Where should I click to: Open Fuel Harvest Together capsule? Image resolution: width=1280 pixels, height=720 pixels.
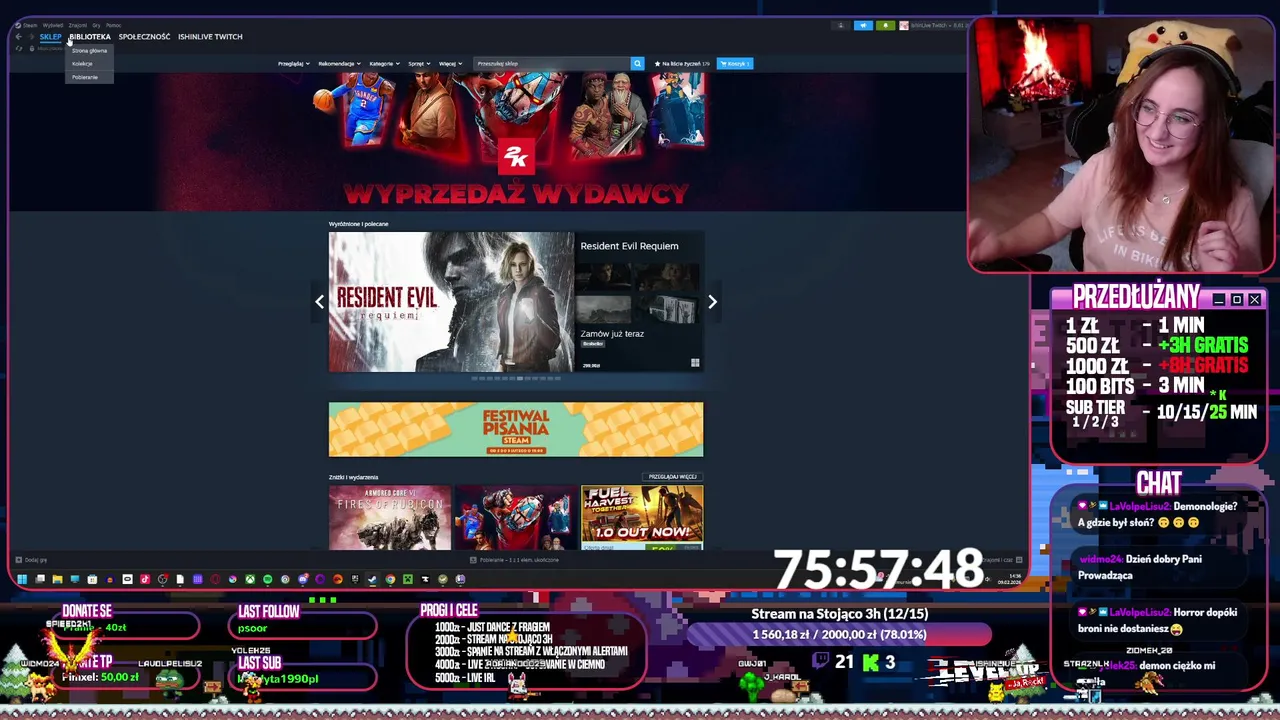642,518
